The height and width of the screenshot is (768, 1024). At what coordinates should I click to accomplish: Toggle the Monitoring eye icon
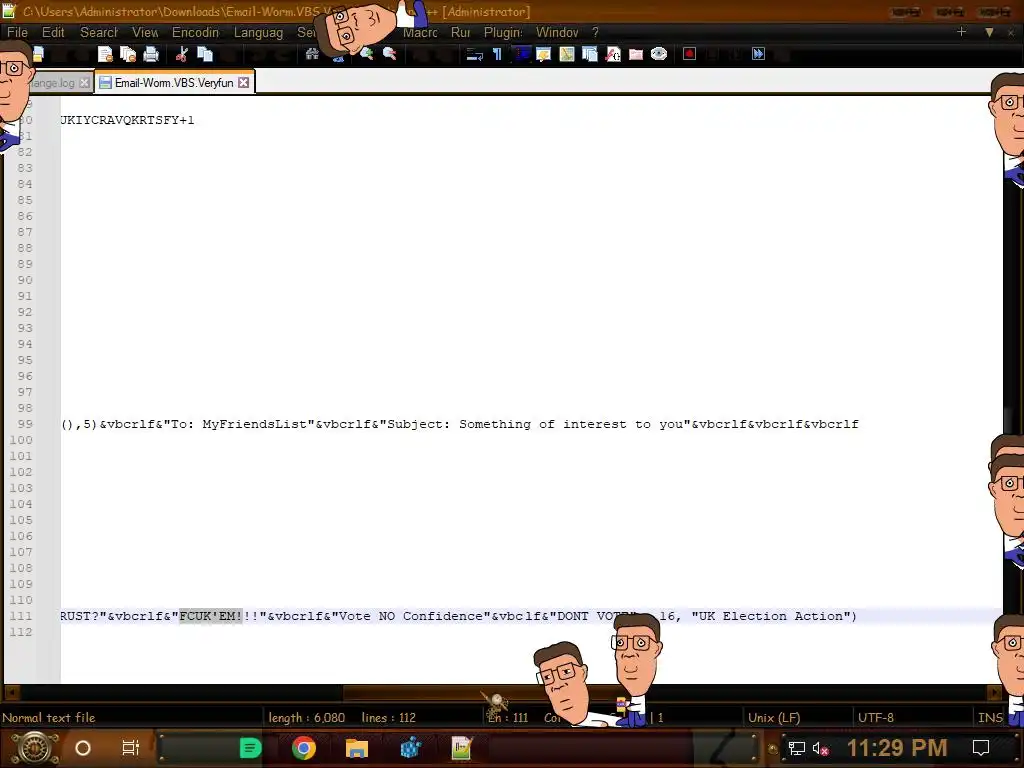659,54
